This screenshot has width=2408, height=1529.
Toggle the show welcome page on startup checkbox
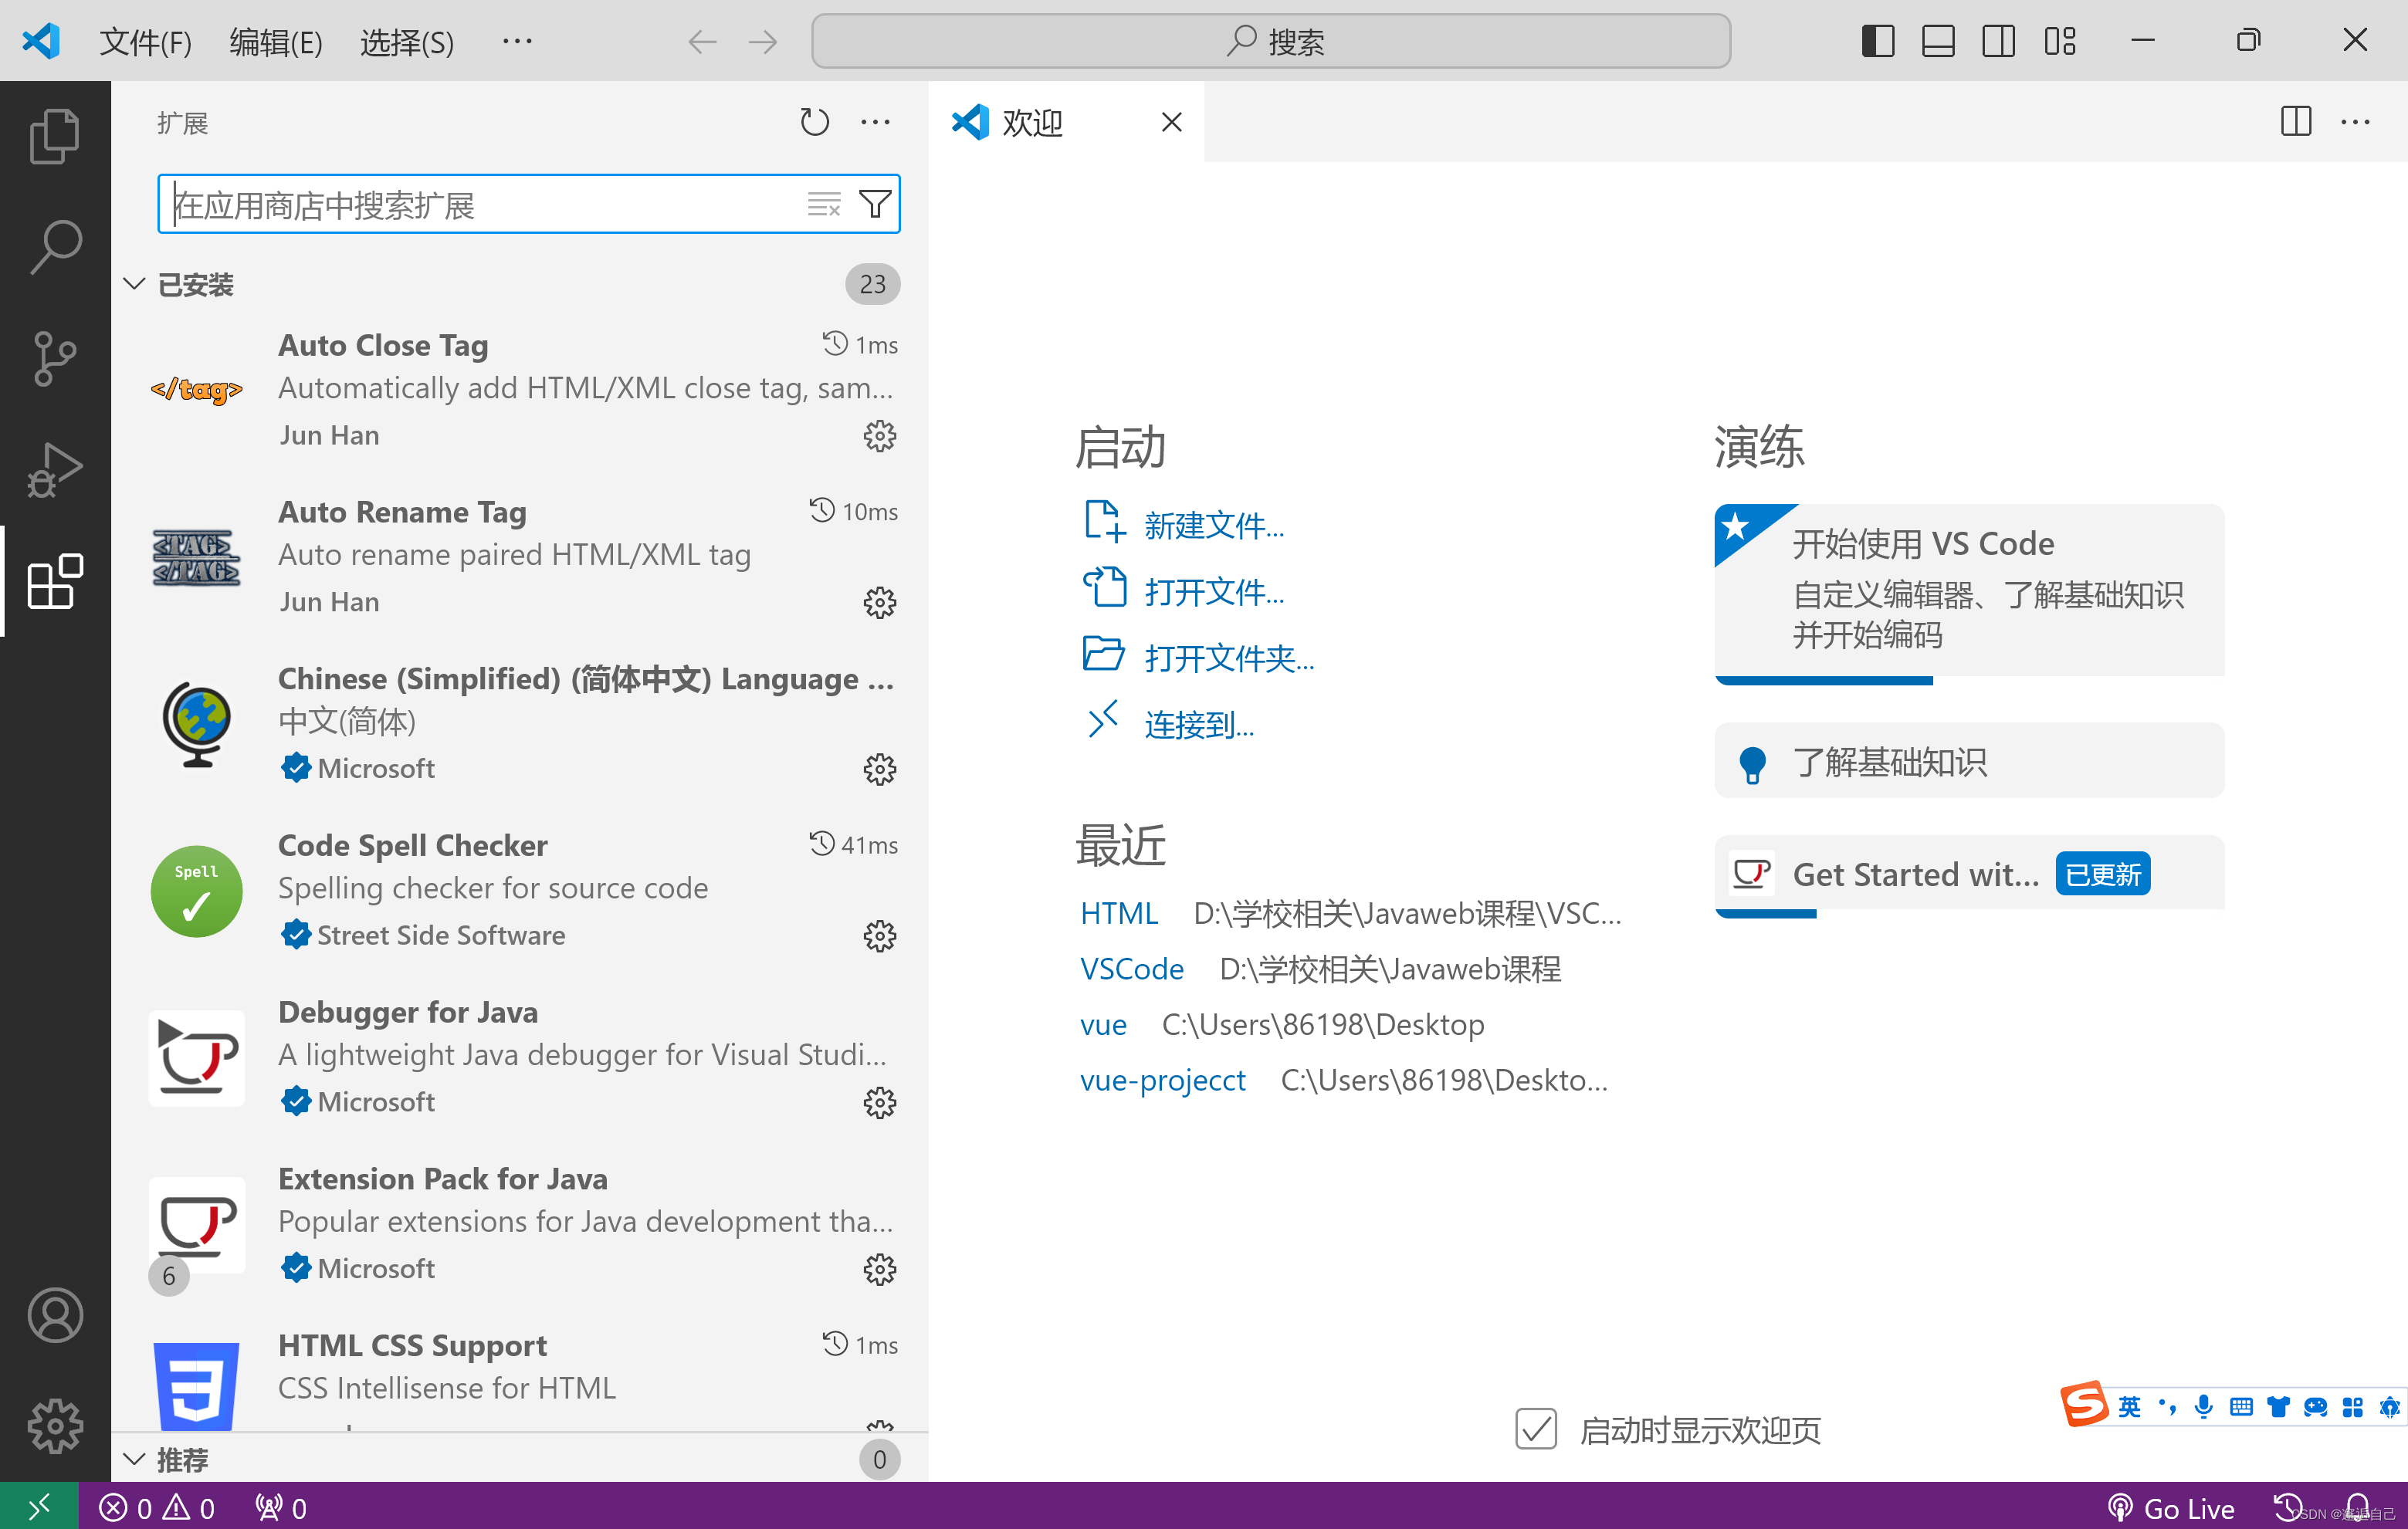(x=1535, y=1429)
